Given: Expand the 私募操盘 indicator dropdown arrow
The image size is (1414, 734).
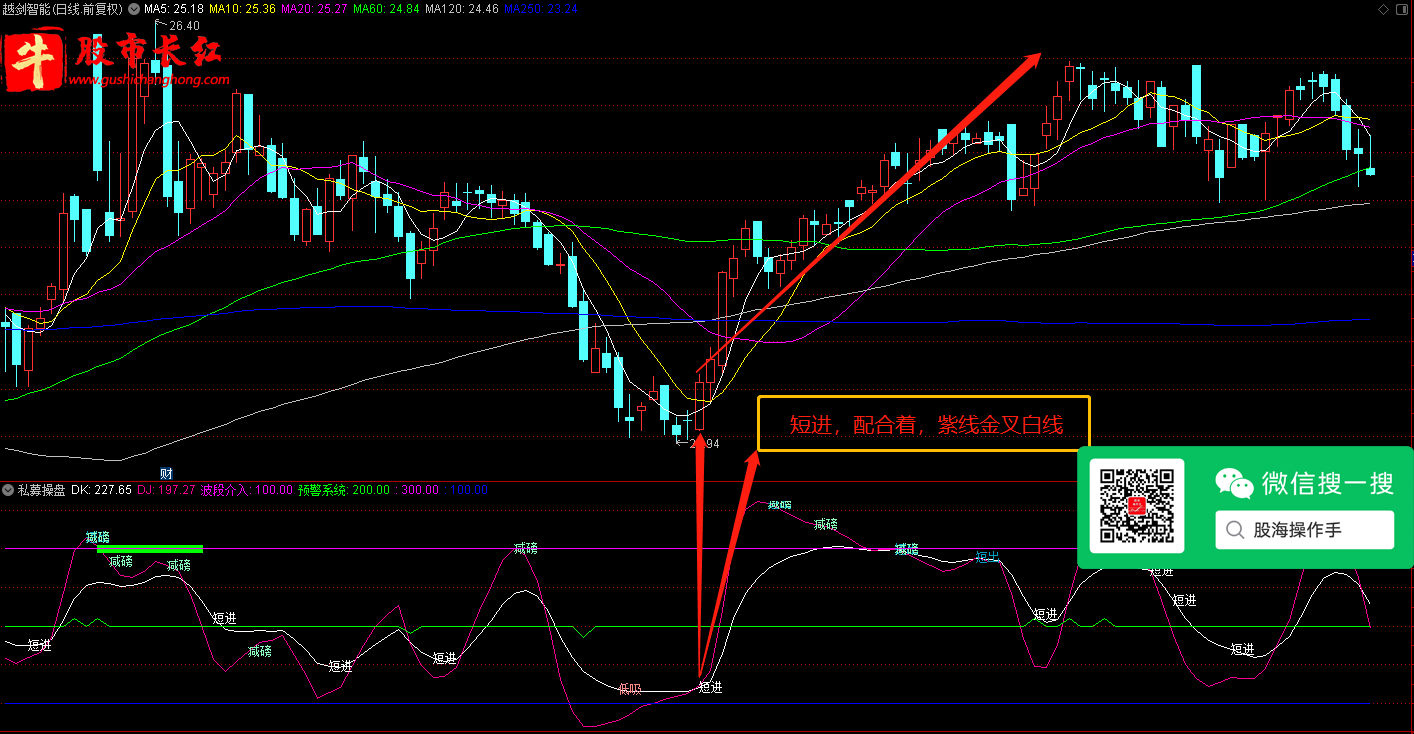Looking at the screenshot, I should point(9,490).
